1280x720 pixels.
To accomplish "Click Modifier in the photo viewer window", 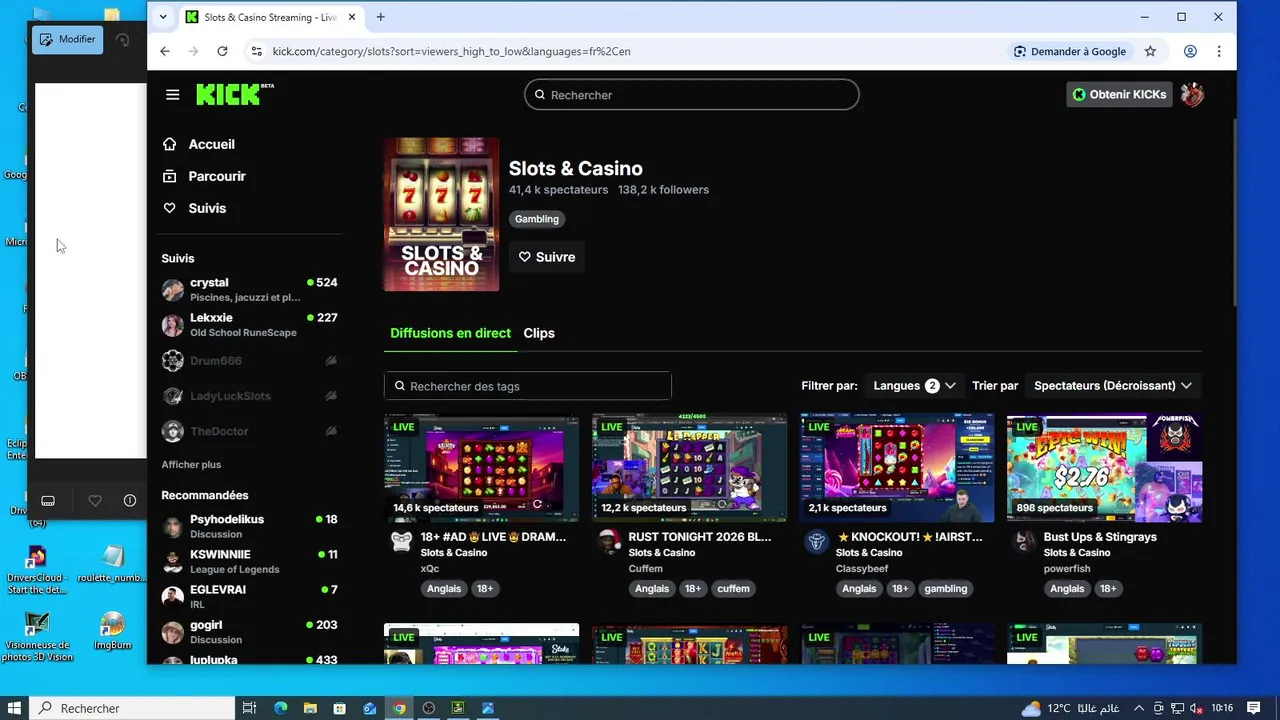I will (68, 40).
